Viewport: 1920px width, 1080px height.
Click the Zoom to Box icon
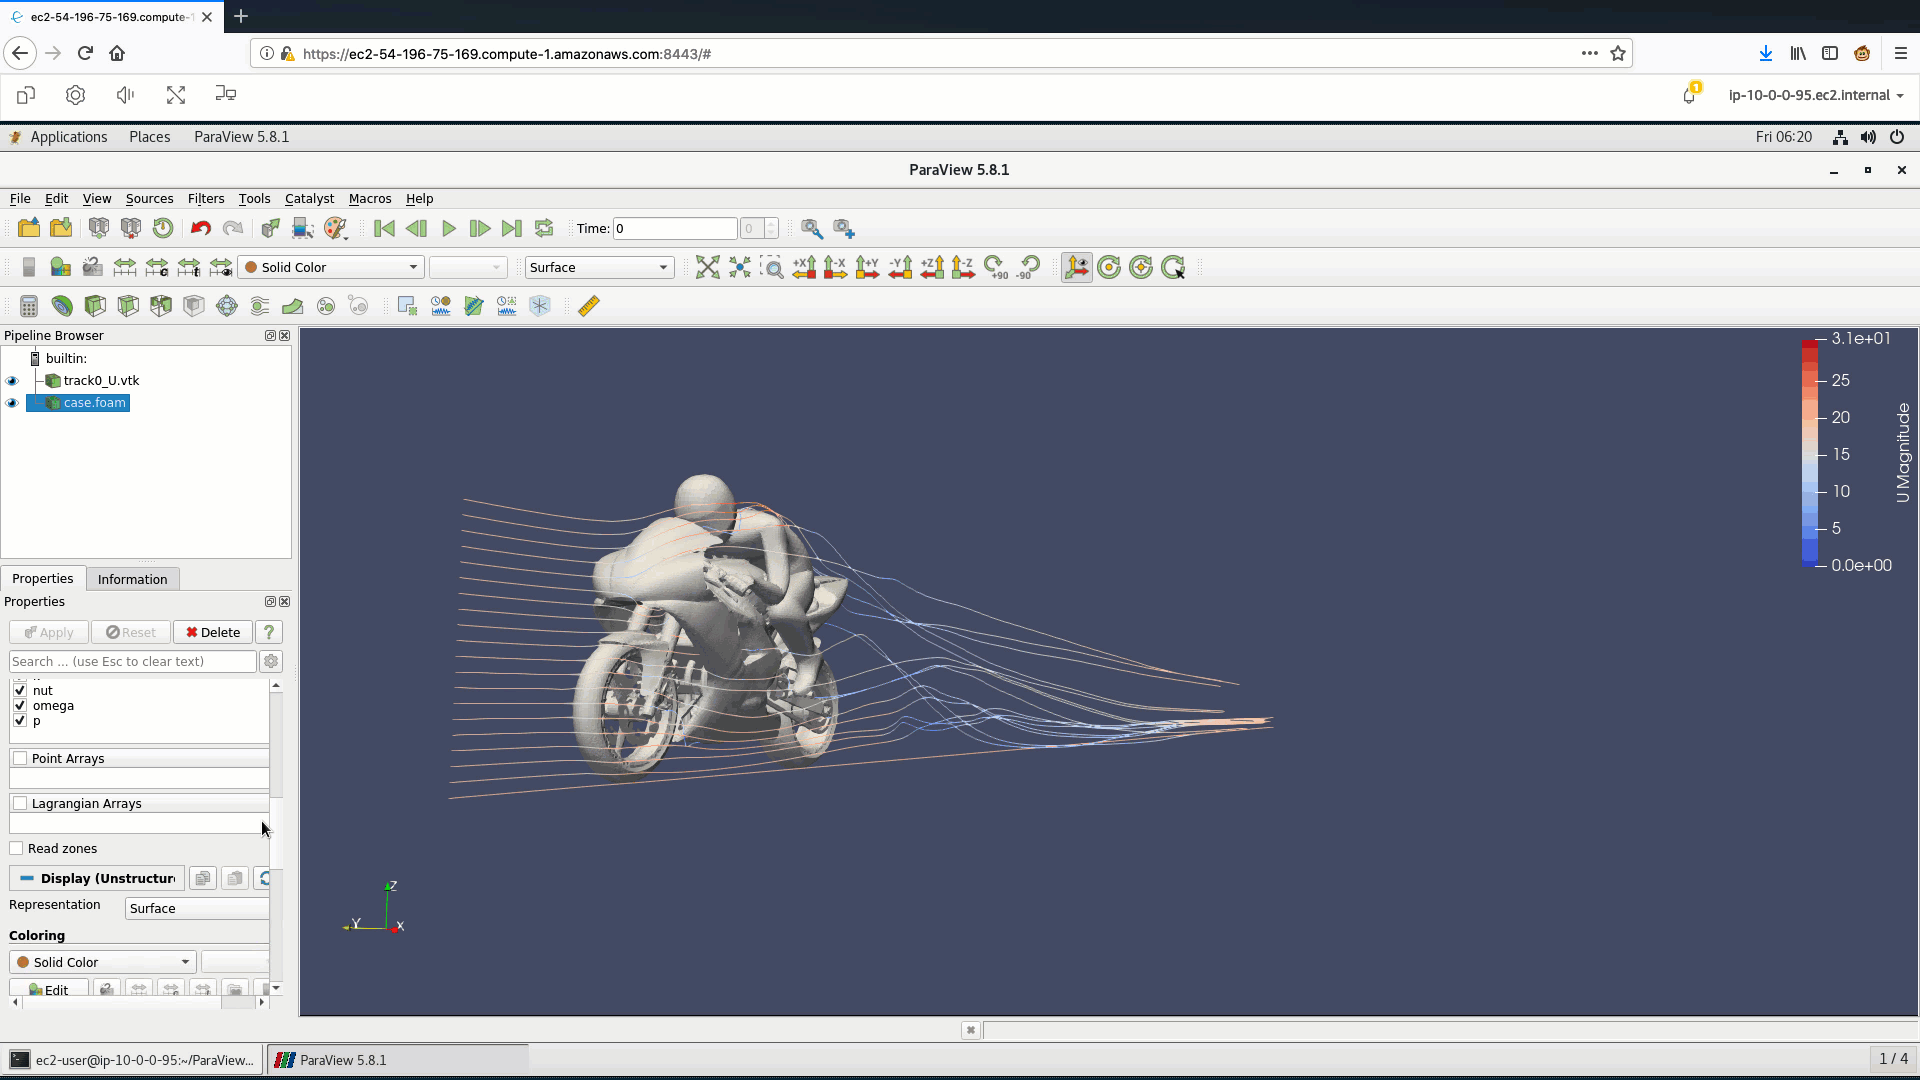(771, 267)
